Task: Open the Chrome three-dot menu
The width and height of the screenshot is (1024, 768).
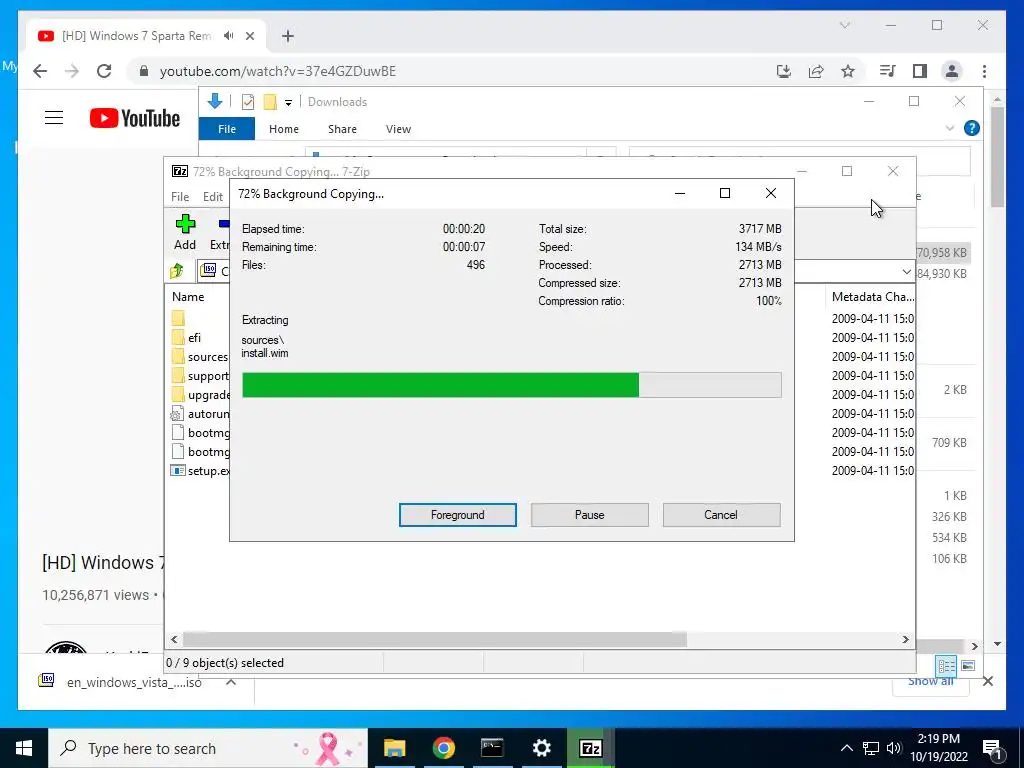Action: click(984, 71)
